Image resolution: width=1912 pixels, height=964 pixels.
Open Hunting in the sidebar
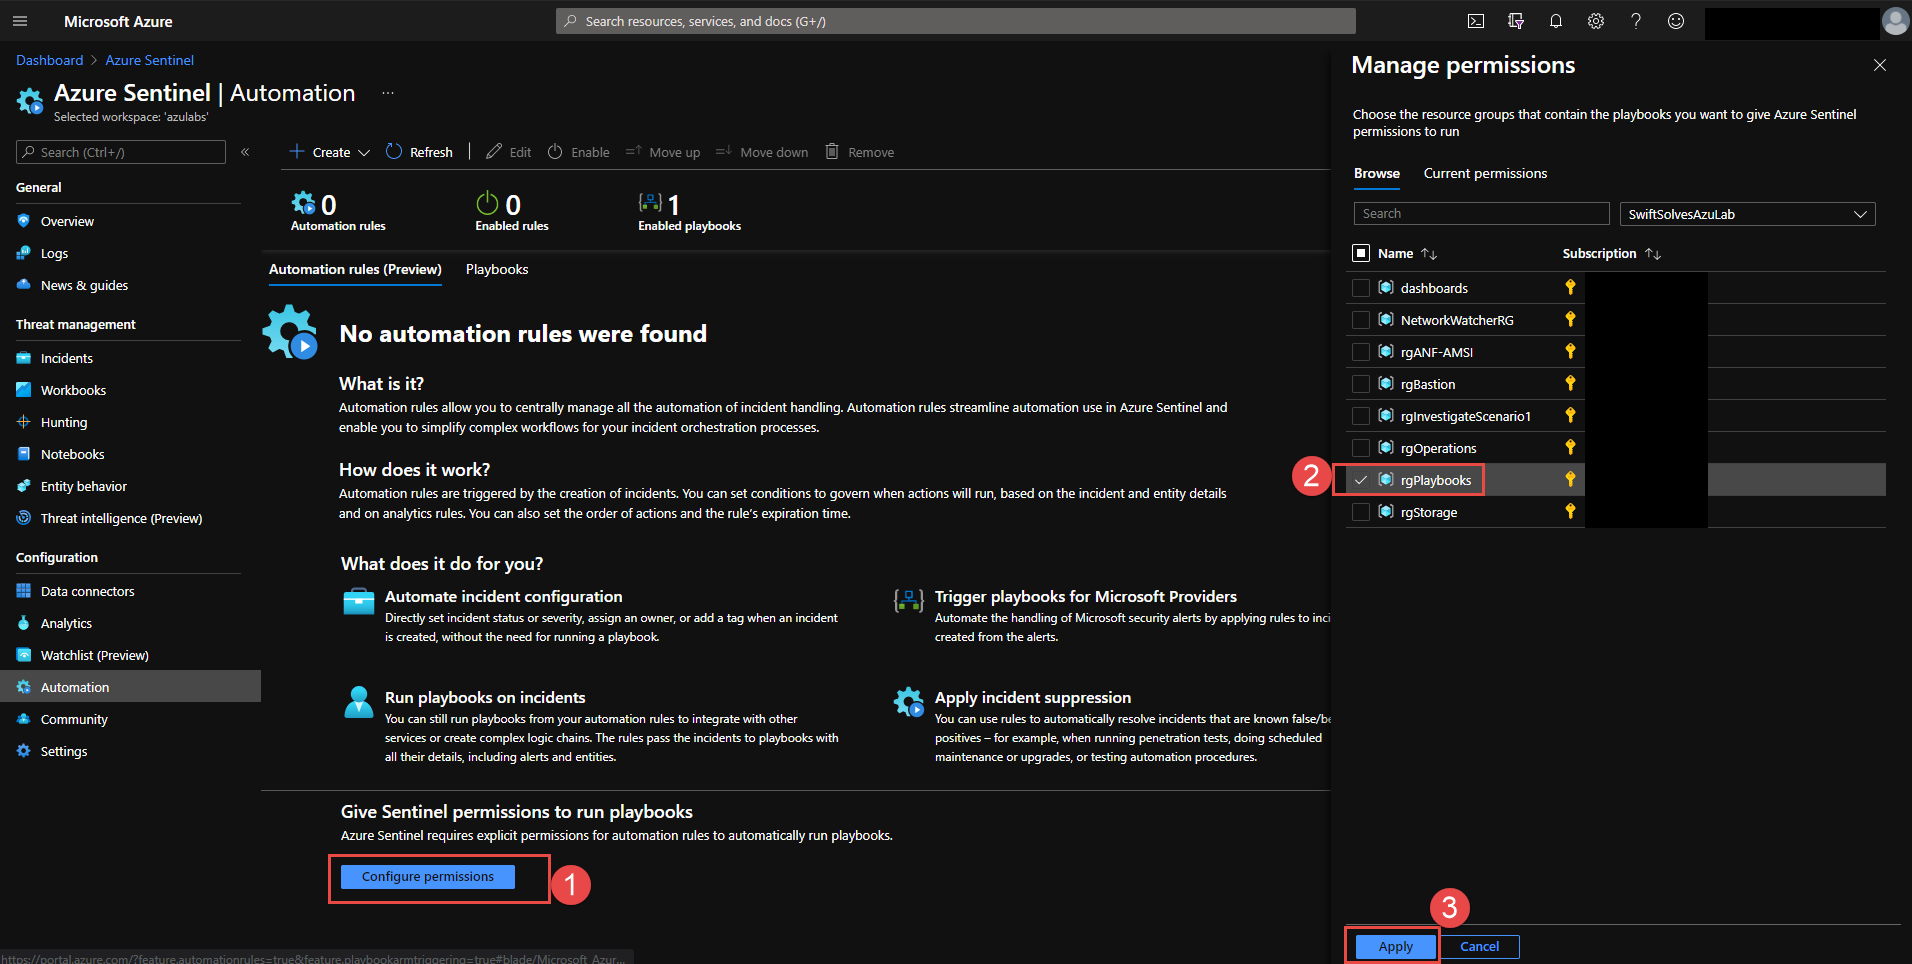[x=63, y=423]
